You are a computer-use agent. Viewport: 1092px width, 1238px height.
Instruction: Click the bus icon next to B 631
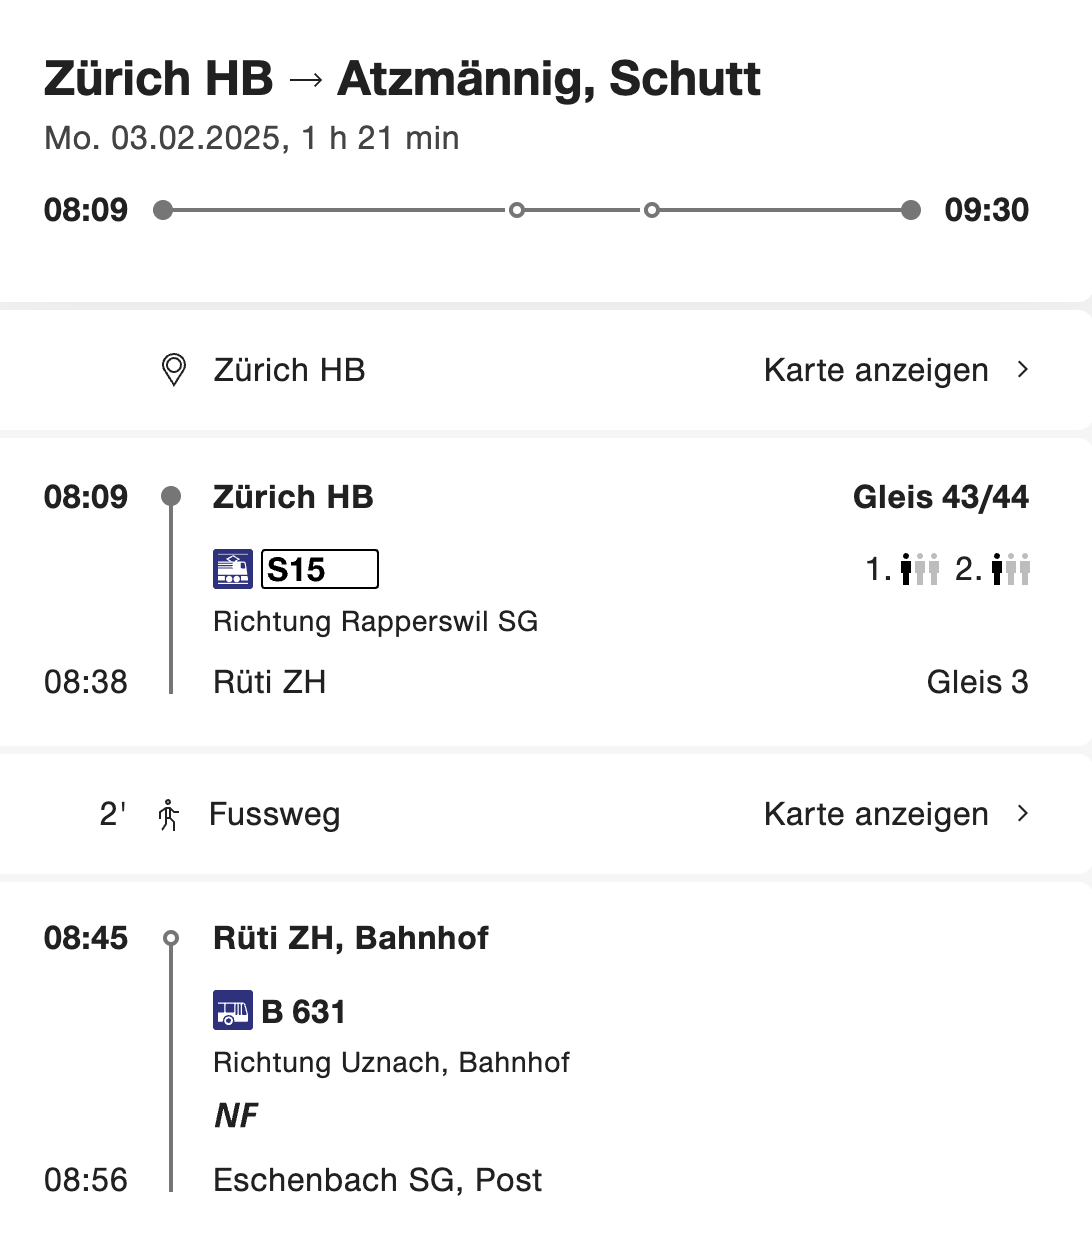(233, 1010)
